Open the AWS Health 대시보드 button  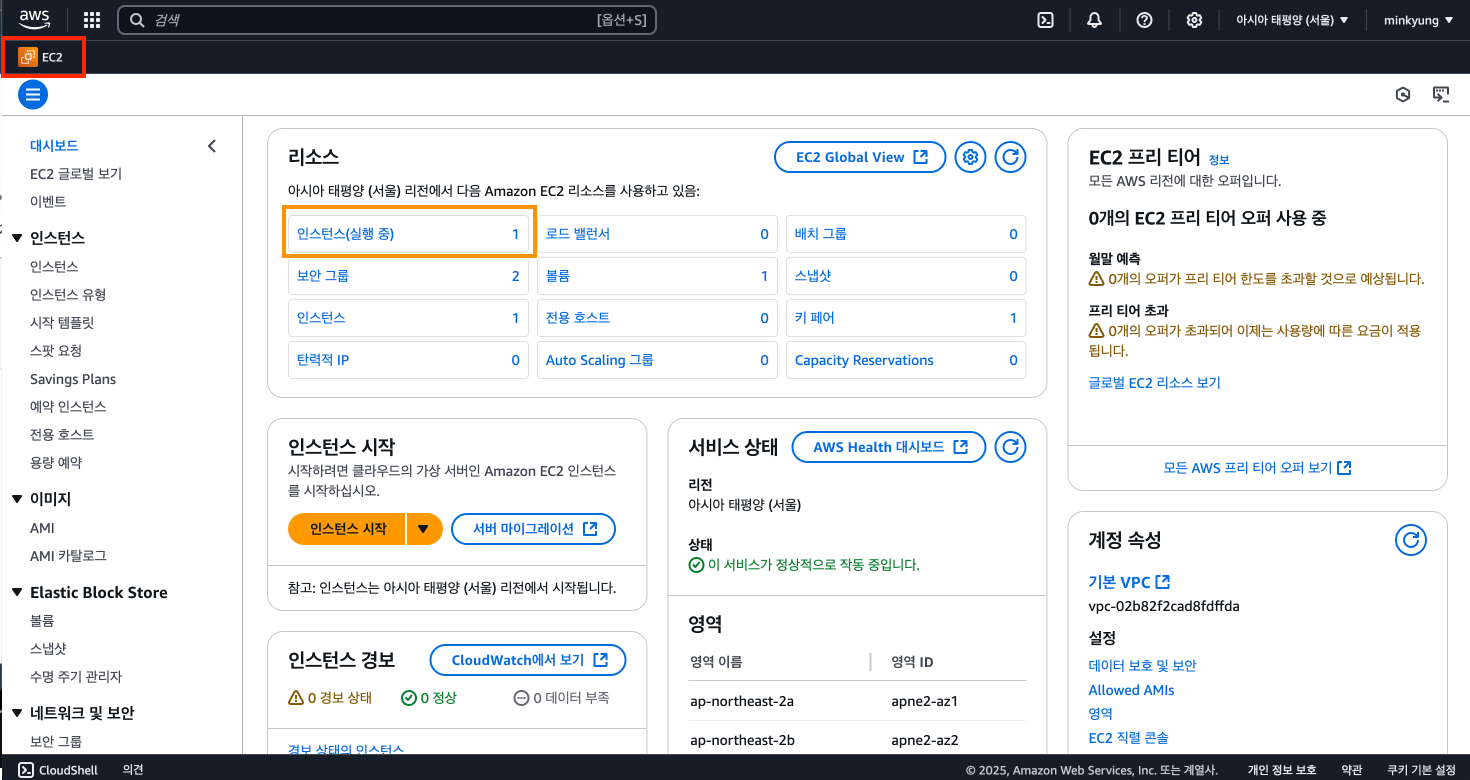(x=889, y=447)
